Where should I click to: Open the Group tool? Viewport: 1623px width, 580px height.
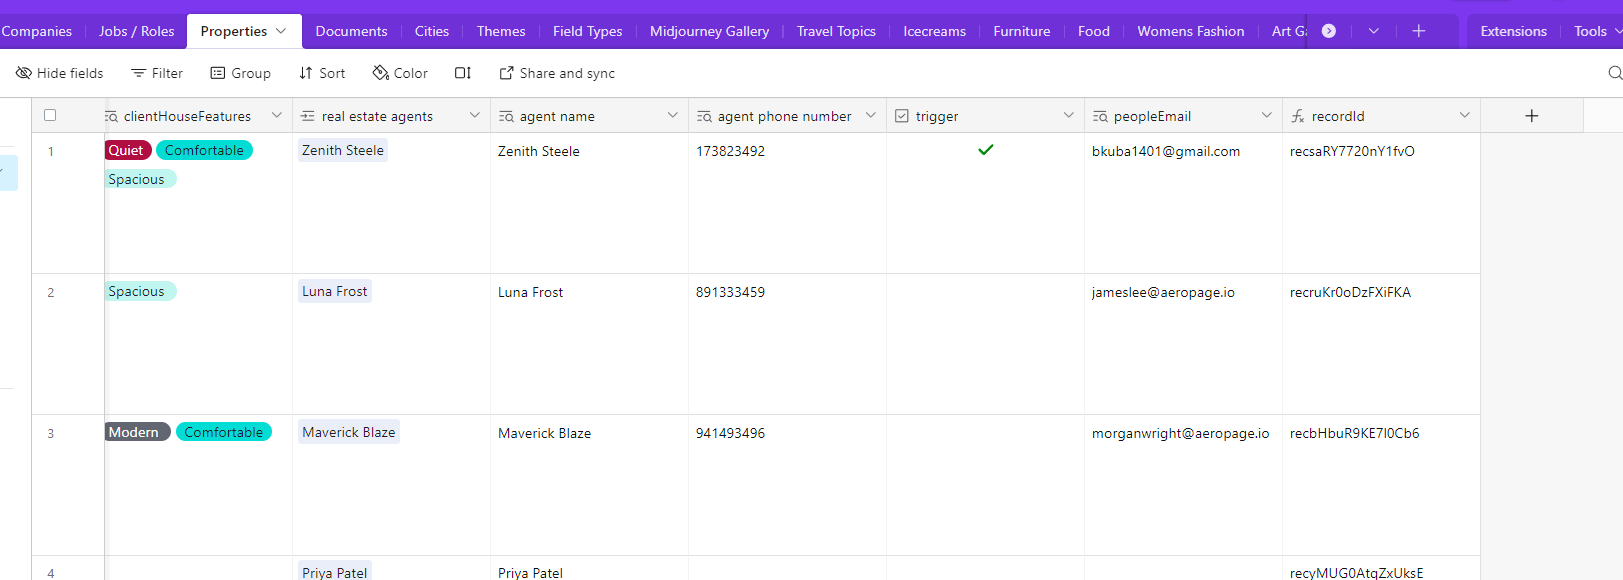point(240,73)
